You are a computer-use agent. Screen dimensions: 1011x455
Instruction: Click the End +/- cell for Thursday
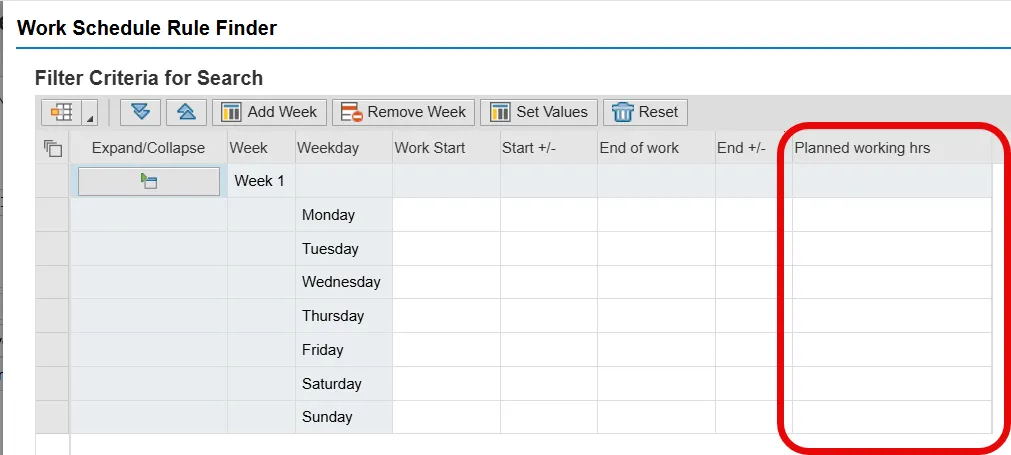pos(753,316)
